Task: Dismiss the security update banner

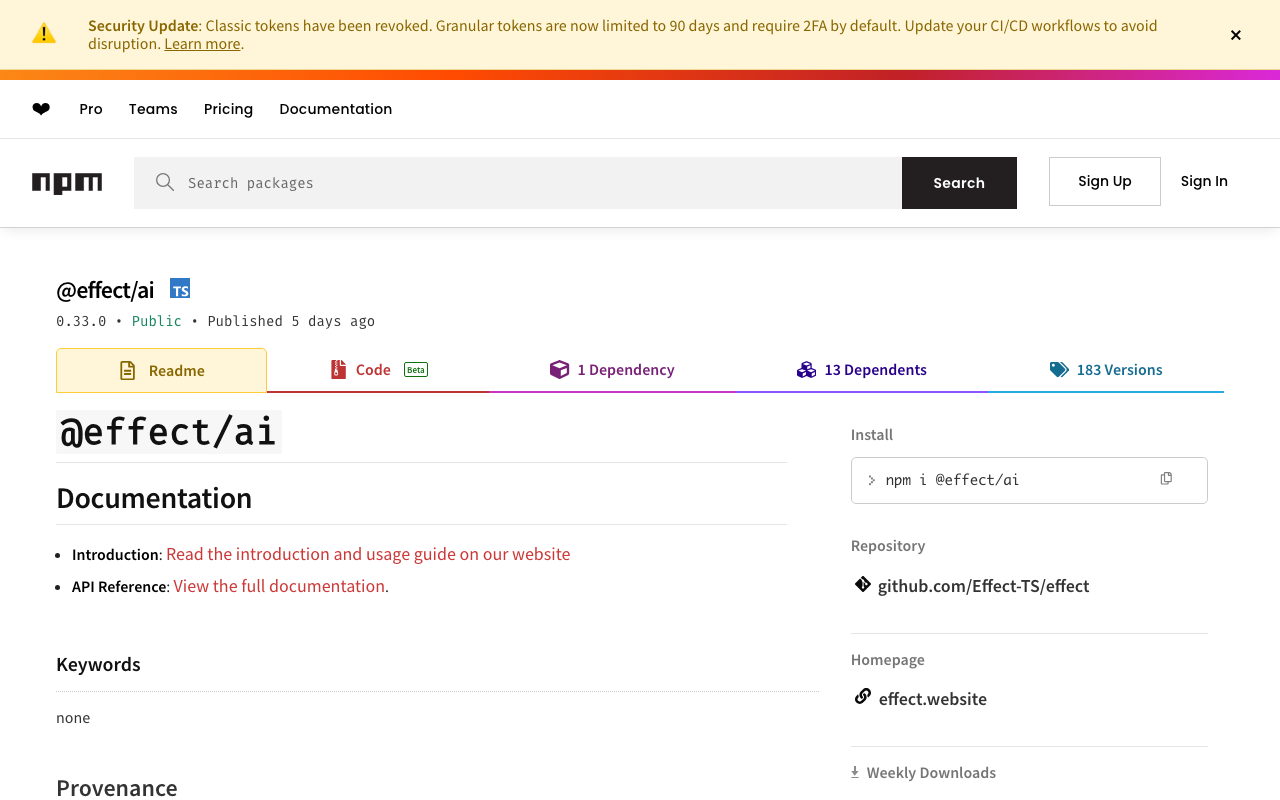Action: point(1236,35)
